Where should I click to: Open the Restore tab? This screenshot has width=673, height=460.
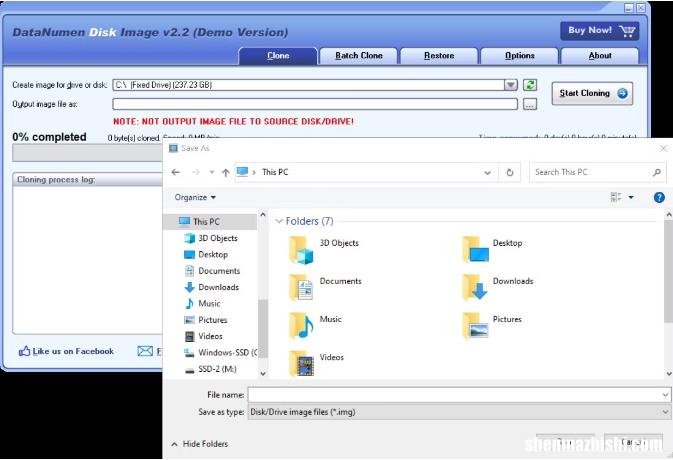[x=439, y=56]
